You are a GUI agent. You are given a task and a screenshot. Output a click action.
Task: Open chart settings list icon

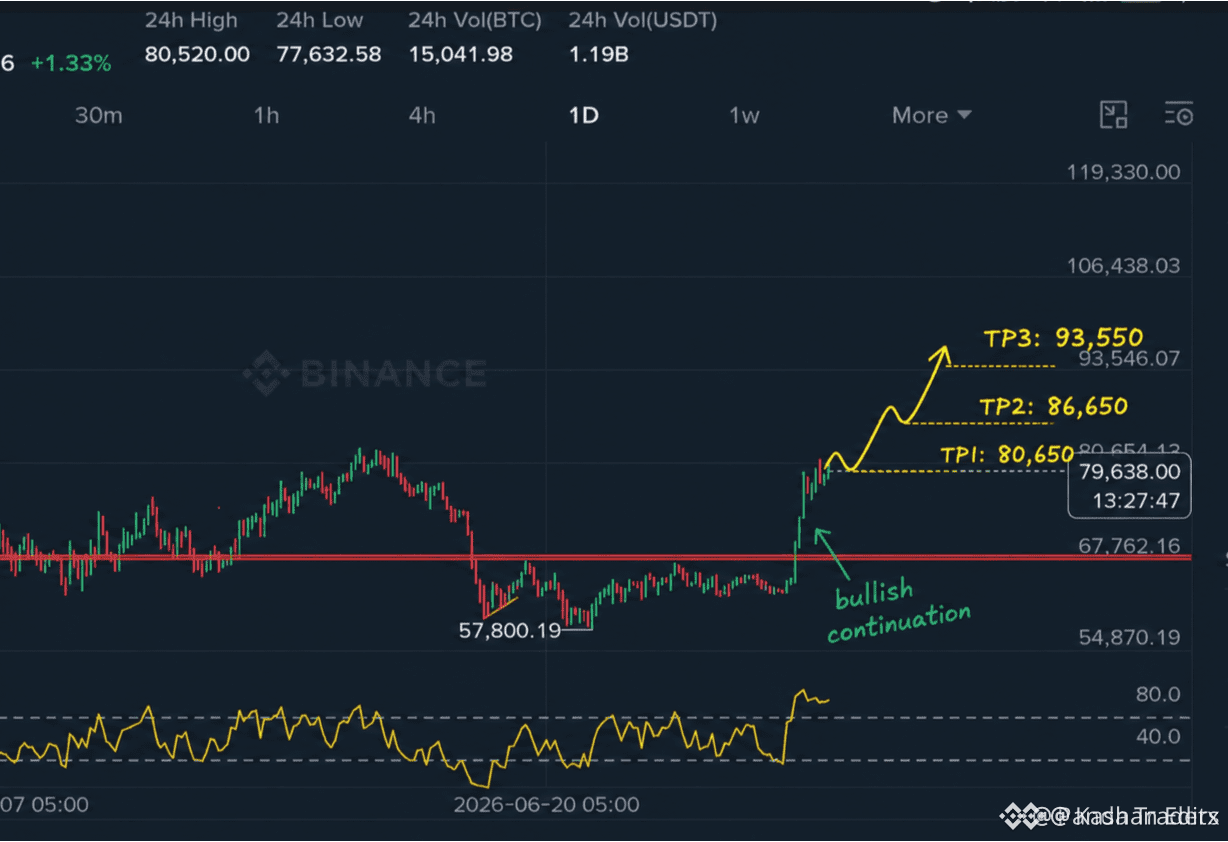click(1179, 114)
